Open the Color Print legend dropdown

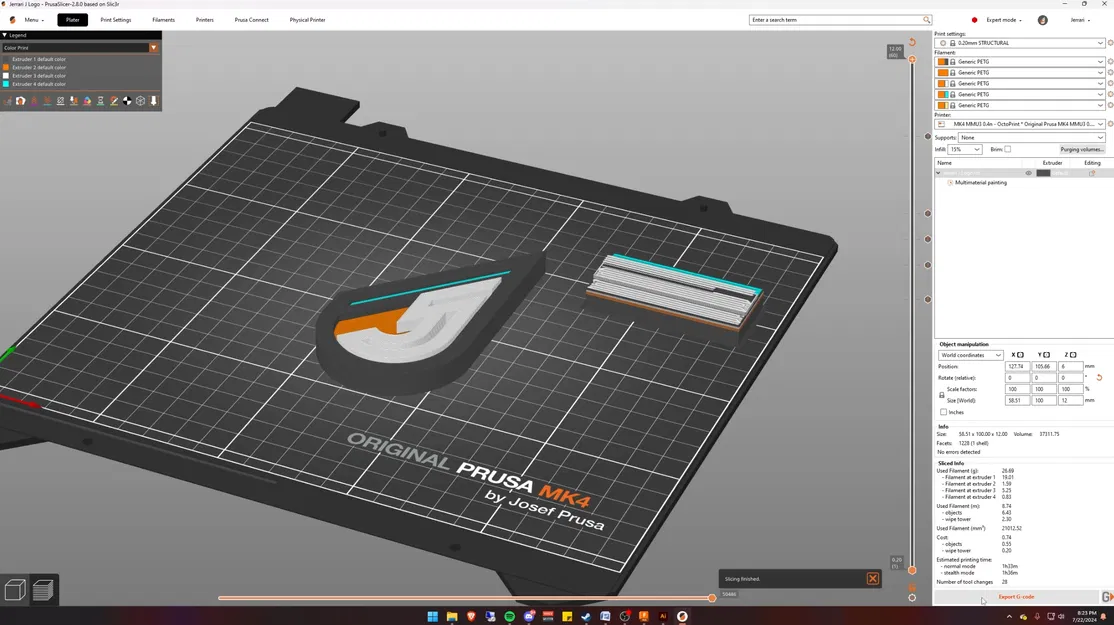point(153,47)
